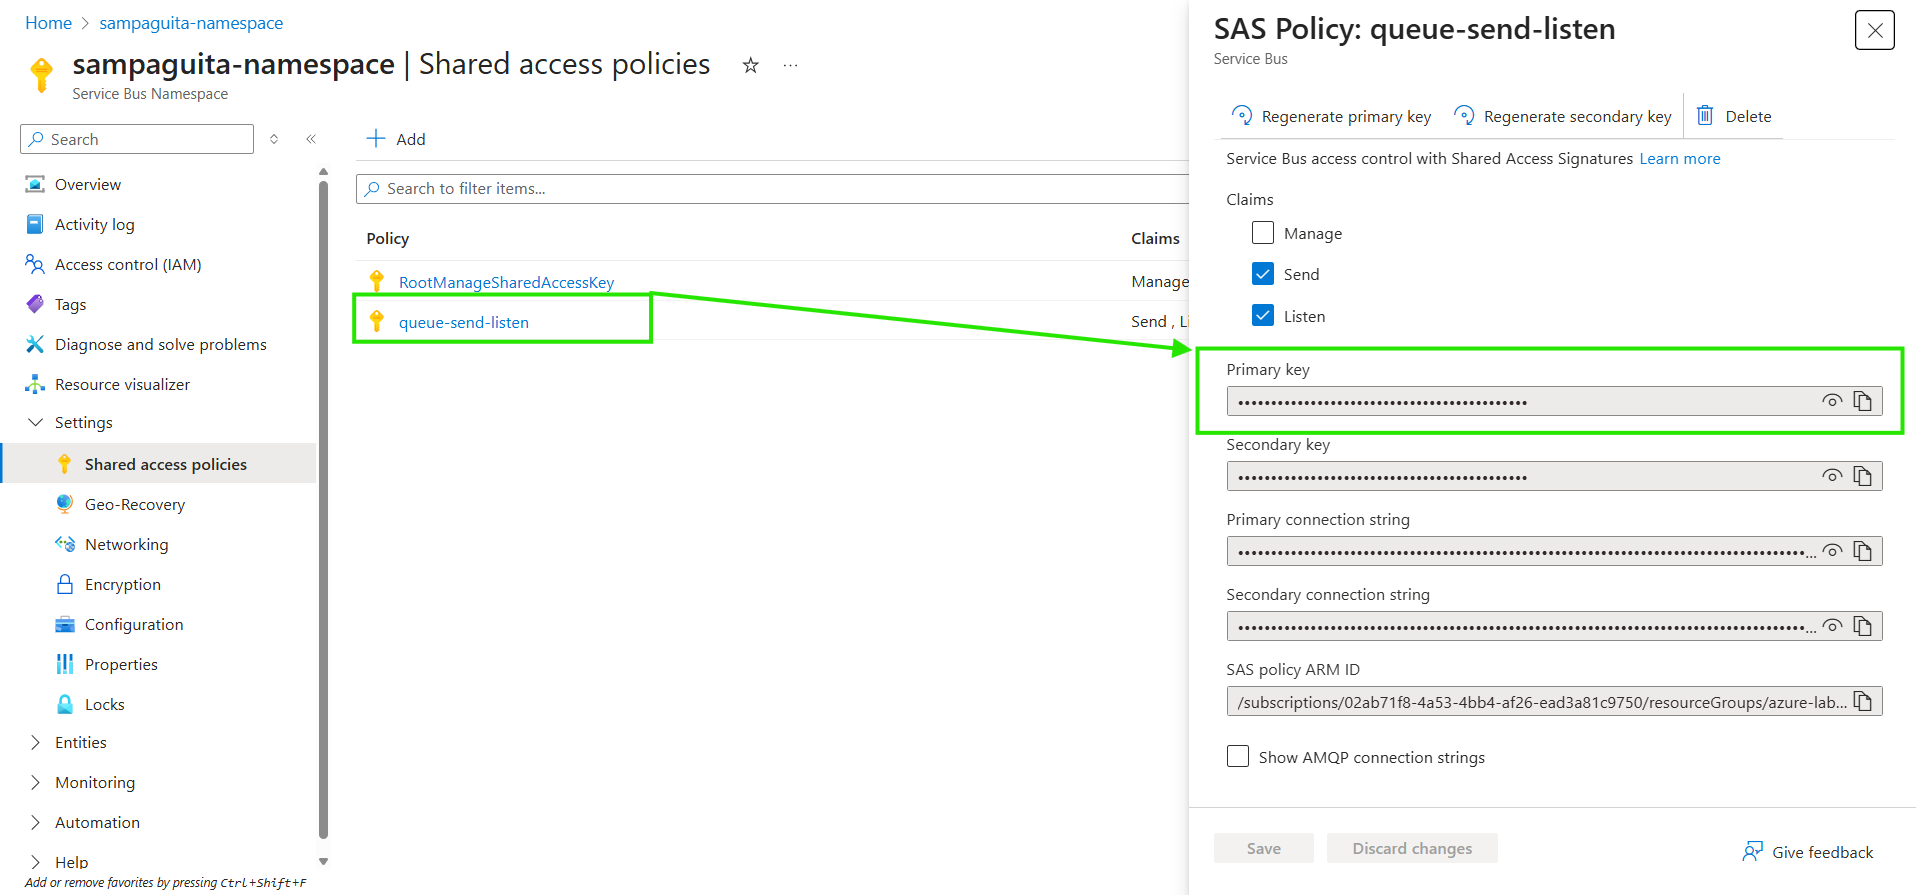1916x895 pixels.
Task: Open the RootManageSharedAccessKey policy
Action: click(506, 282)
